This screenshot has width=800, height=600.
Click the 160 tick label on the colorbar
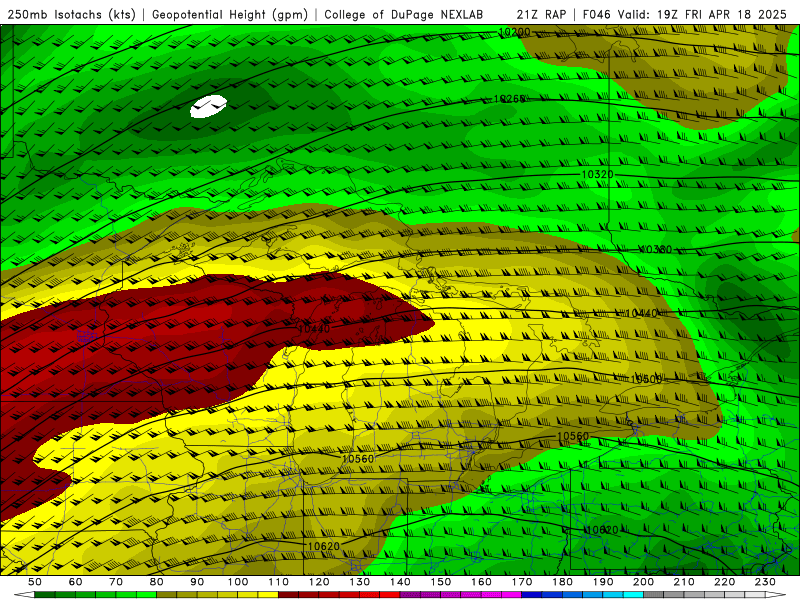click(481, 582)
